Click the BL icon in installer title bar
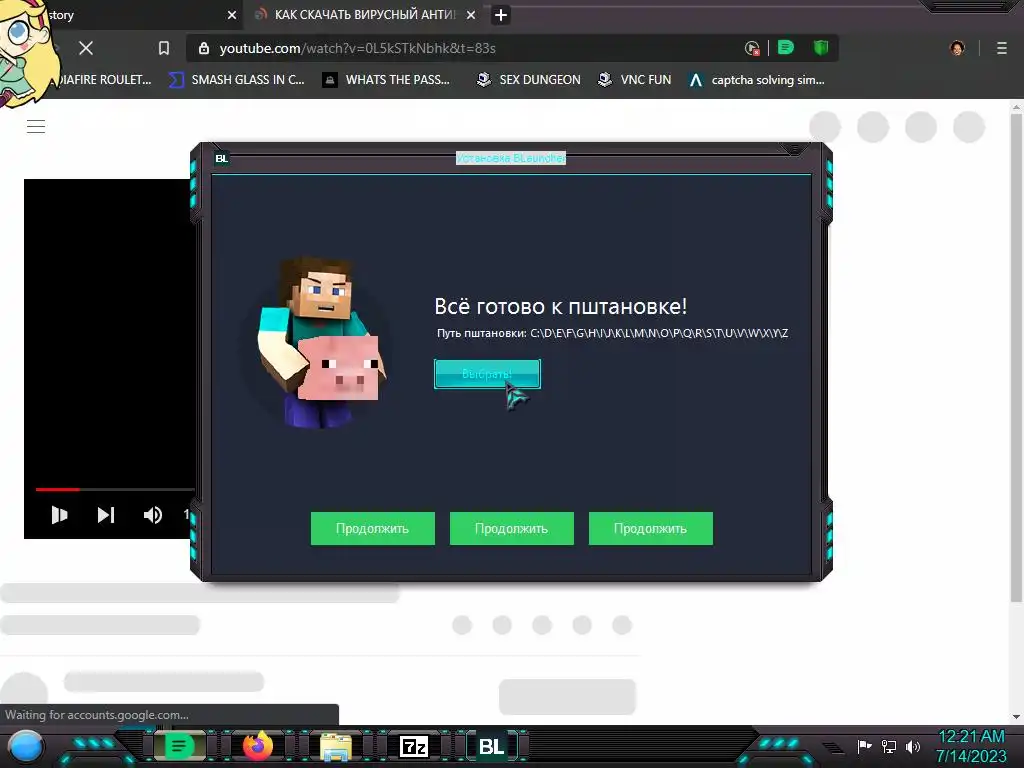 point(221,159)
